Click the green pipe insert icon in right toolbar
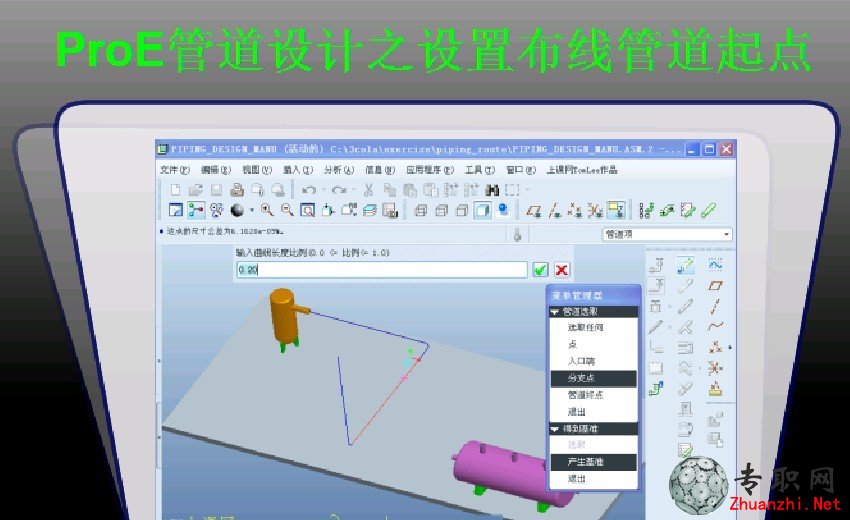 656,388
